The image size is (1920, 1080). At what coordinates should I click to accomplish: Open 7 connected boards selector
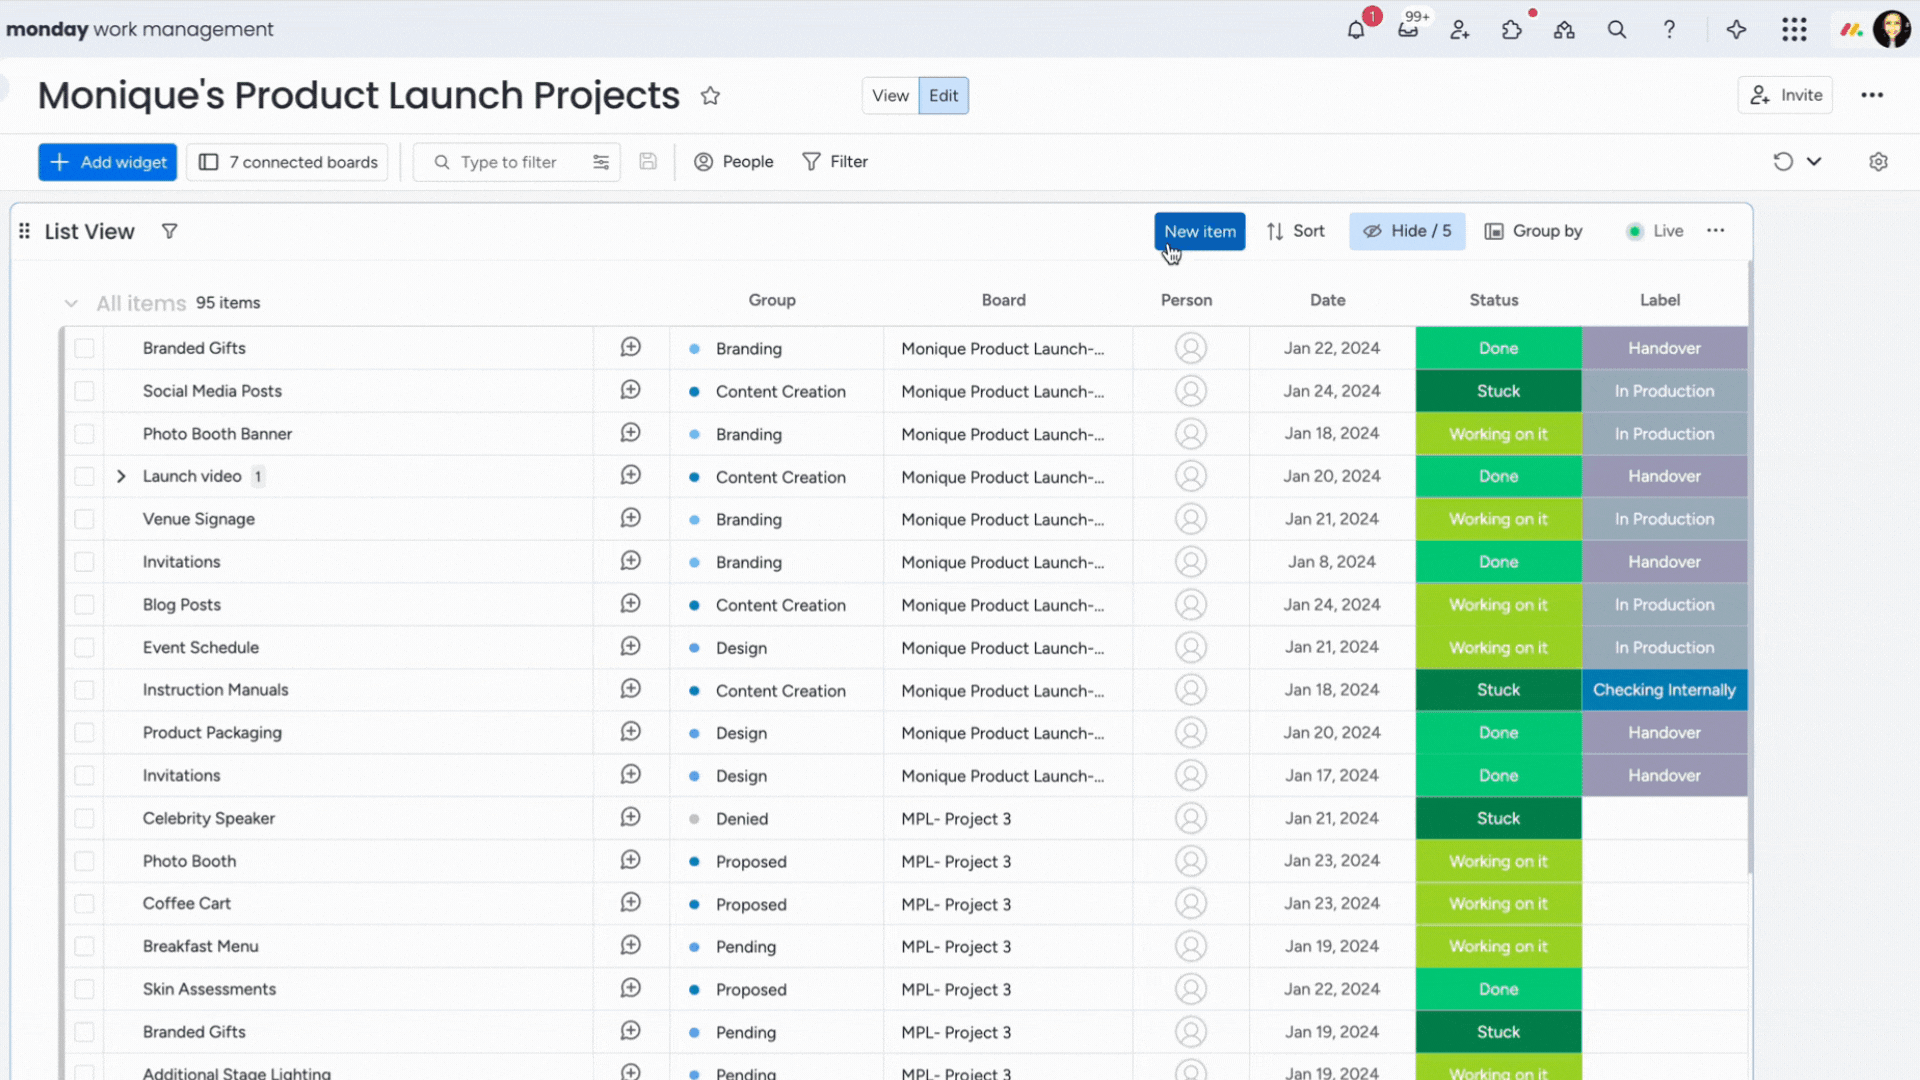[288, 162]
